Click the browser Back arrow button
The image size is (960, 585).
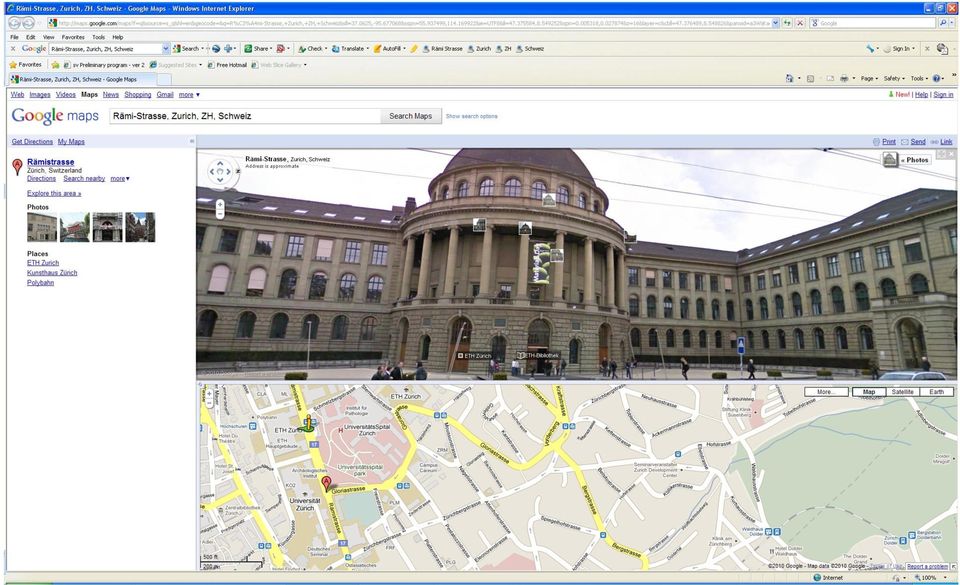[14, 23]
